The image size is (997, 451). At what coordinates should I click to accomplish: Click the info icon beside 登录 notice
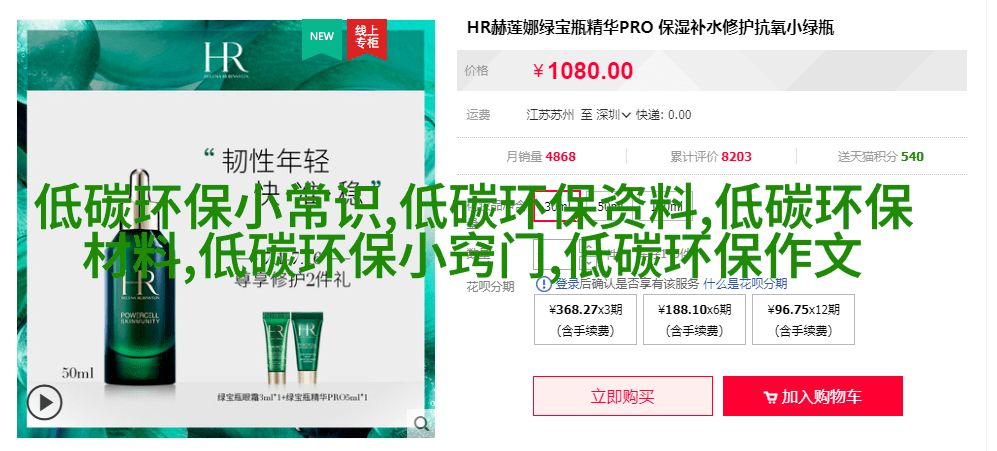click(x=544, y=284)
